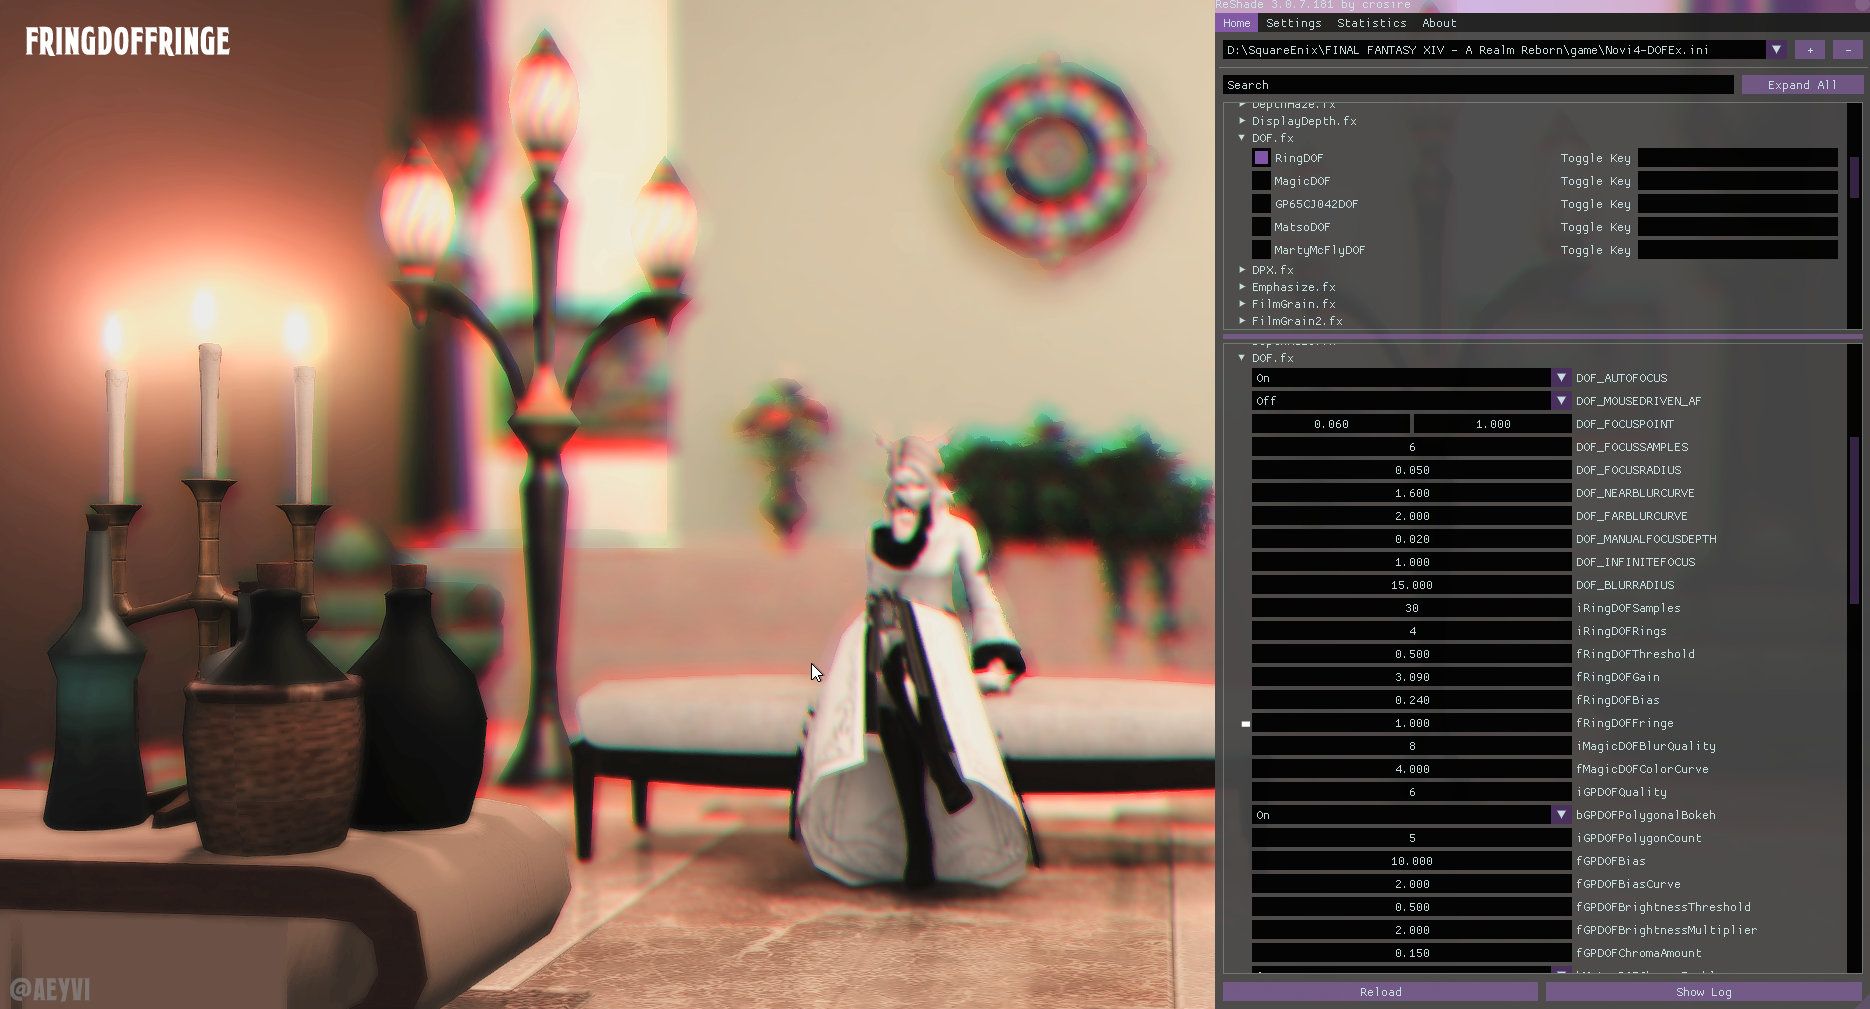Click the preset path text field

[1494, 49]
